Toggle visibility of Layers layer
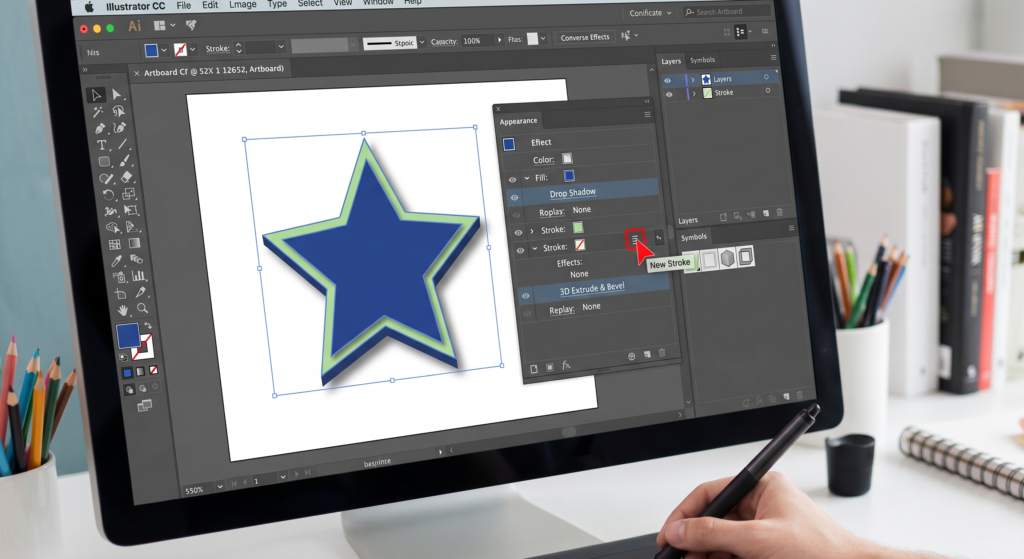Image resolution: width=1024 pixels, height=559 pixels. tap(667, 81)
